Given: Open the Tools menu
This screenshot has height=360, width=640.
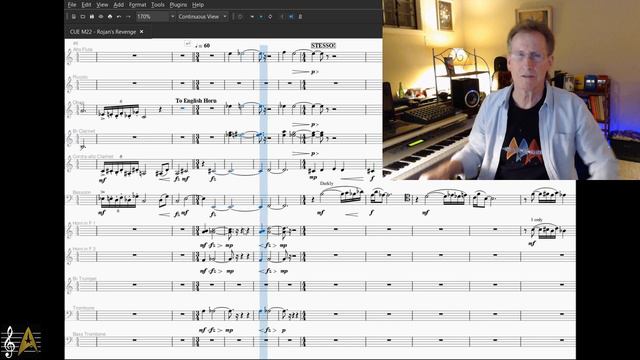Looking at the screenshot, I should (158, 5).
